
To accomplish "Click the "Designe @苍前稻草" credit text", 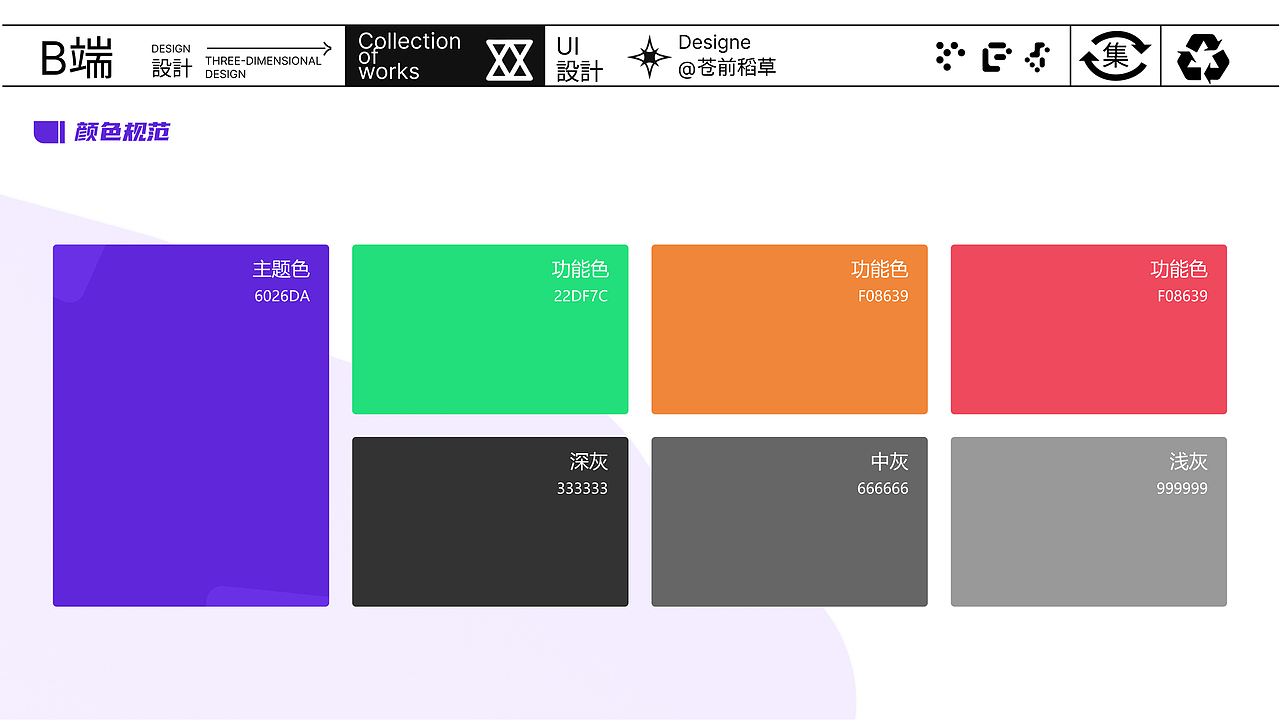I will [x=727, y=55].
